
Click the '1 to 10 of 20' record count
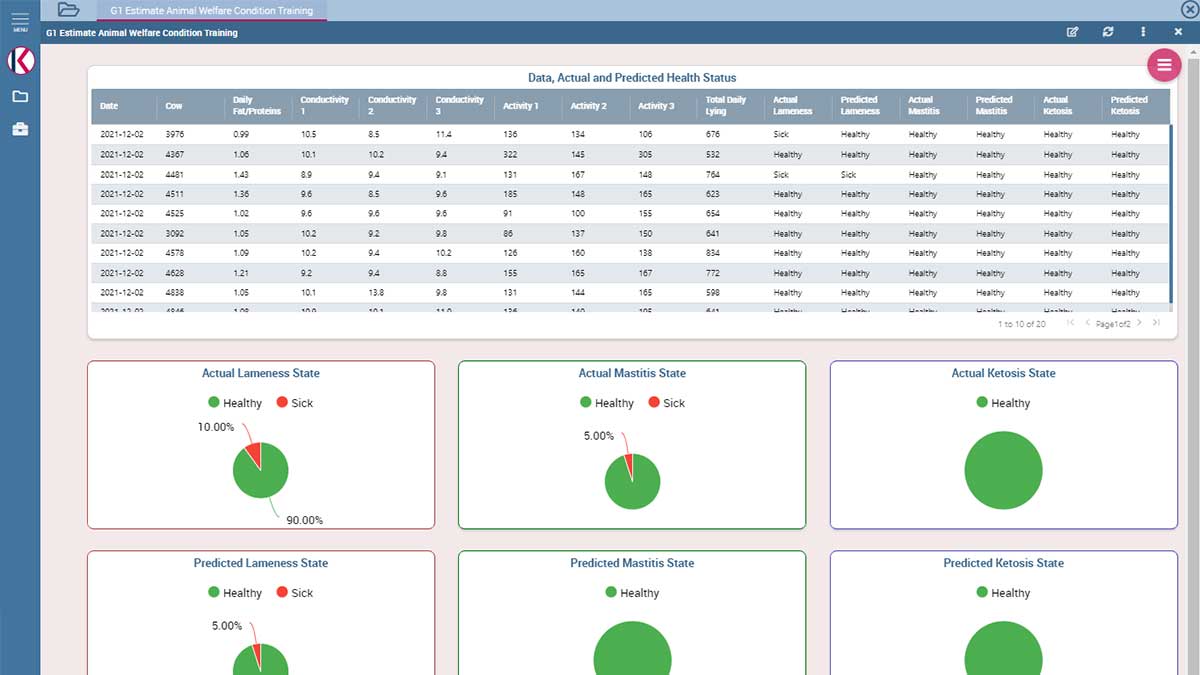coord(1021,324)
